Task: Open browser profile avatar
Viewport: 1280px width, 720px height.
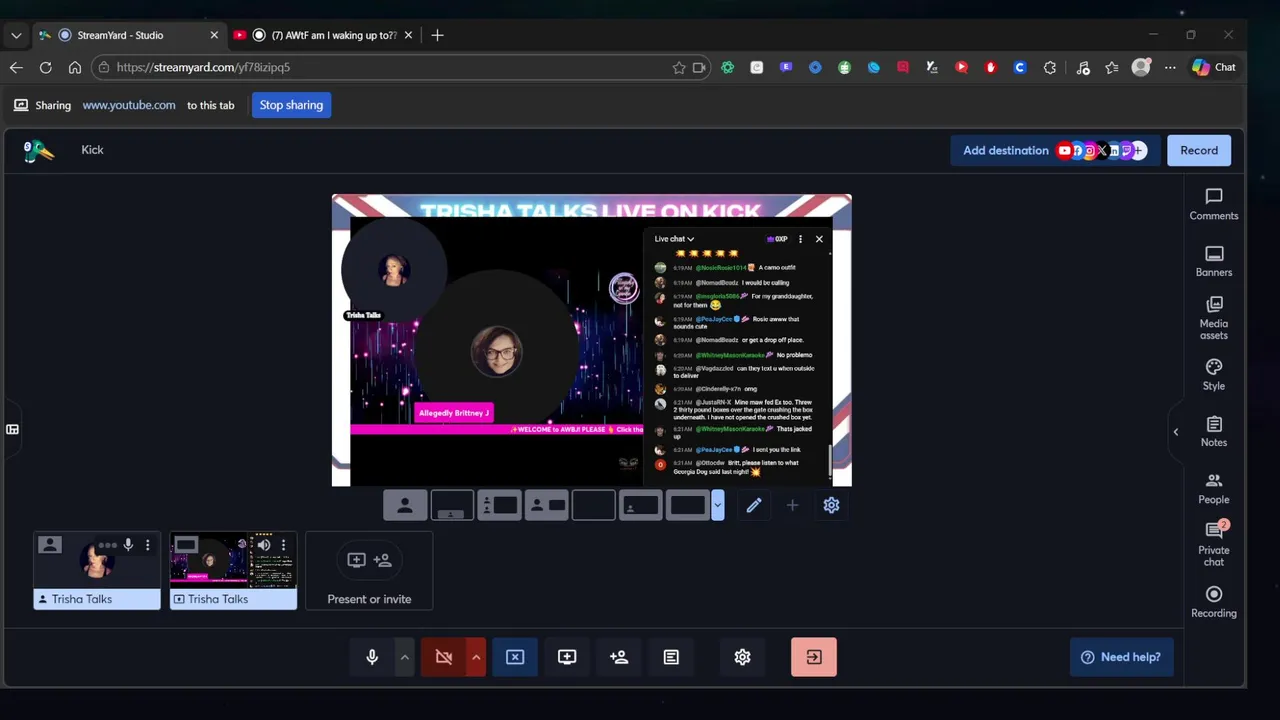Action: pos(1141,67)
